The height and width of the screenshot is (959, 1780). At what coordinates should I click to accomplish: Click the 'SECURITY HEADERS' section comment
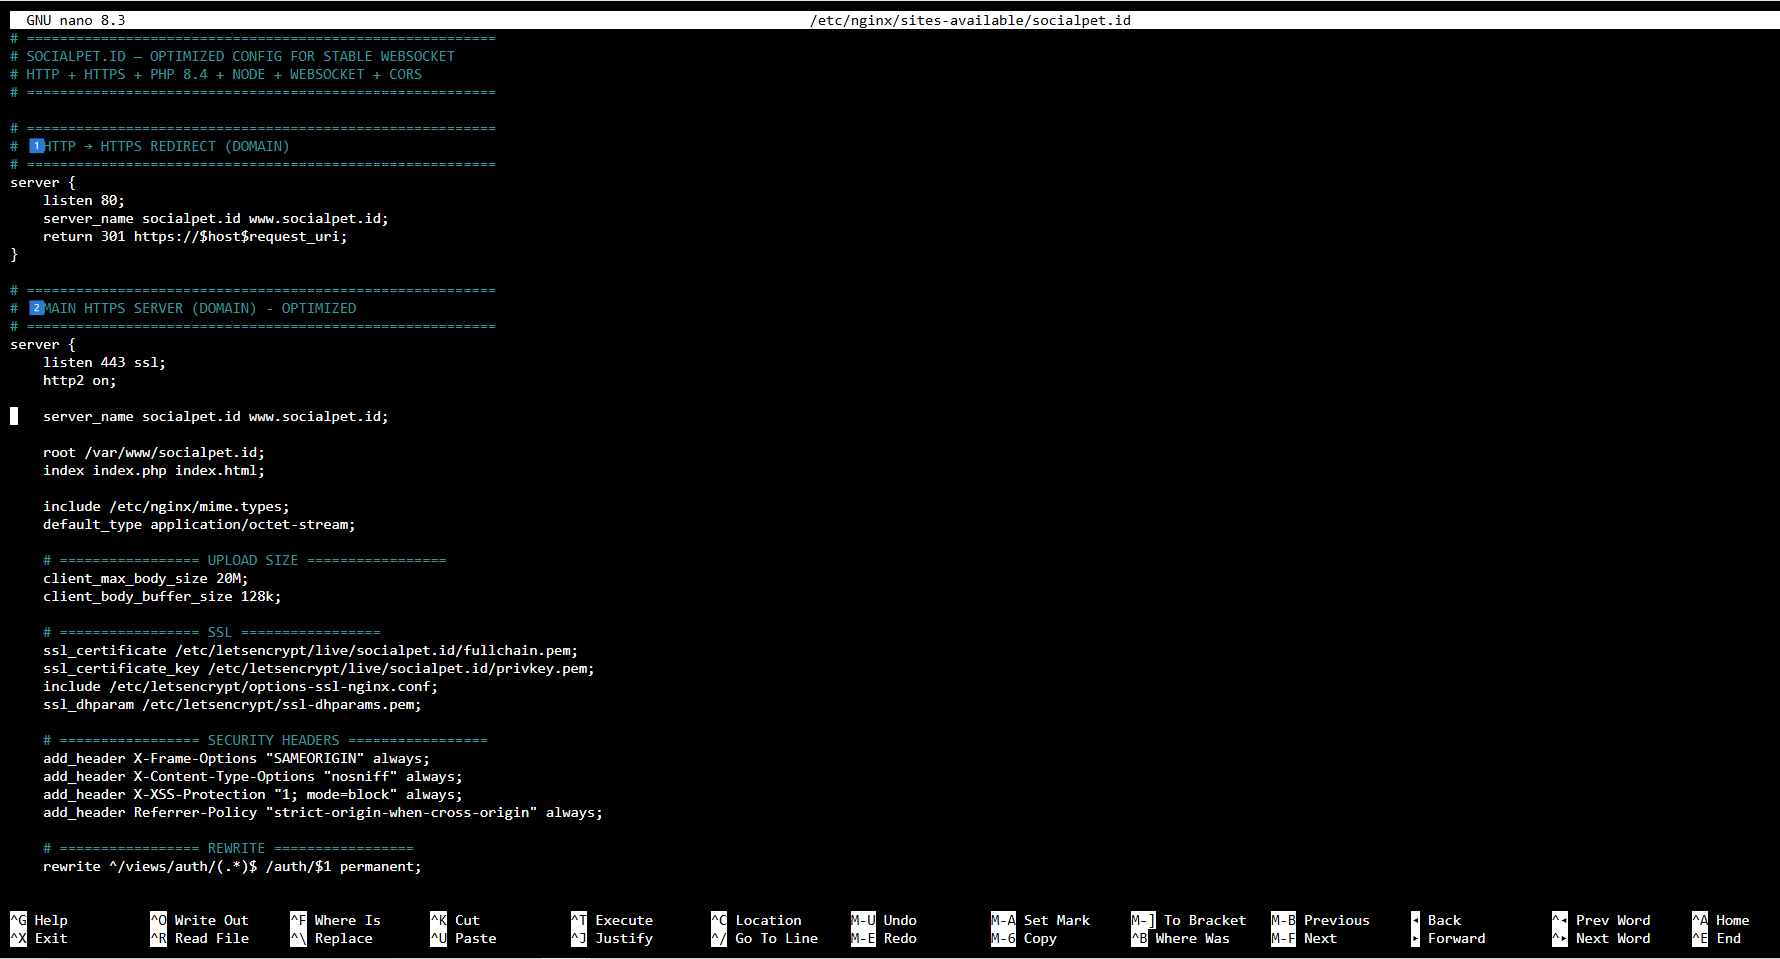point(265,740)
